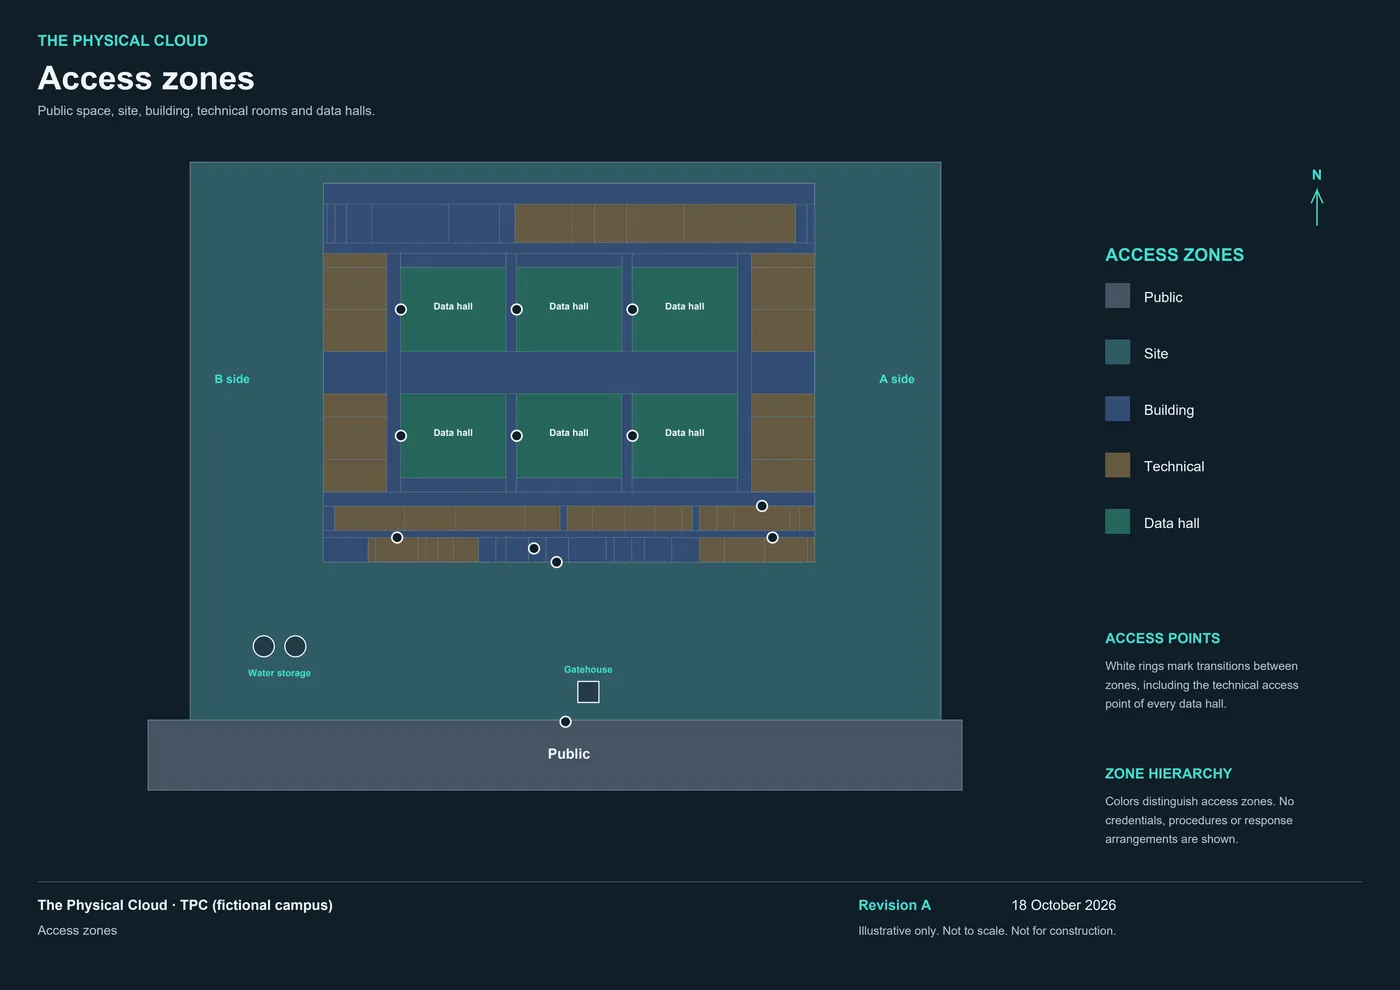This screenshot has height=990, width=1400.
Task: Click the top-right 'Data hall' room label
Action: (x=685, y=306)
